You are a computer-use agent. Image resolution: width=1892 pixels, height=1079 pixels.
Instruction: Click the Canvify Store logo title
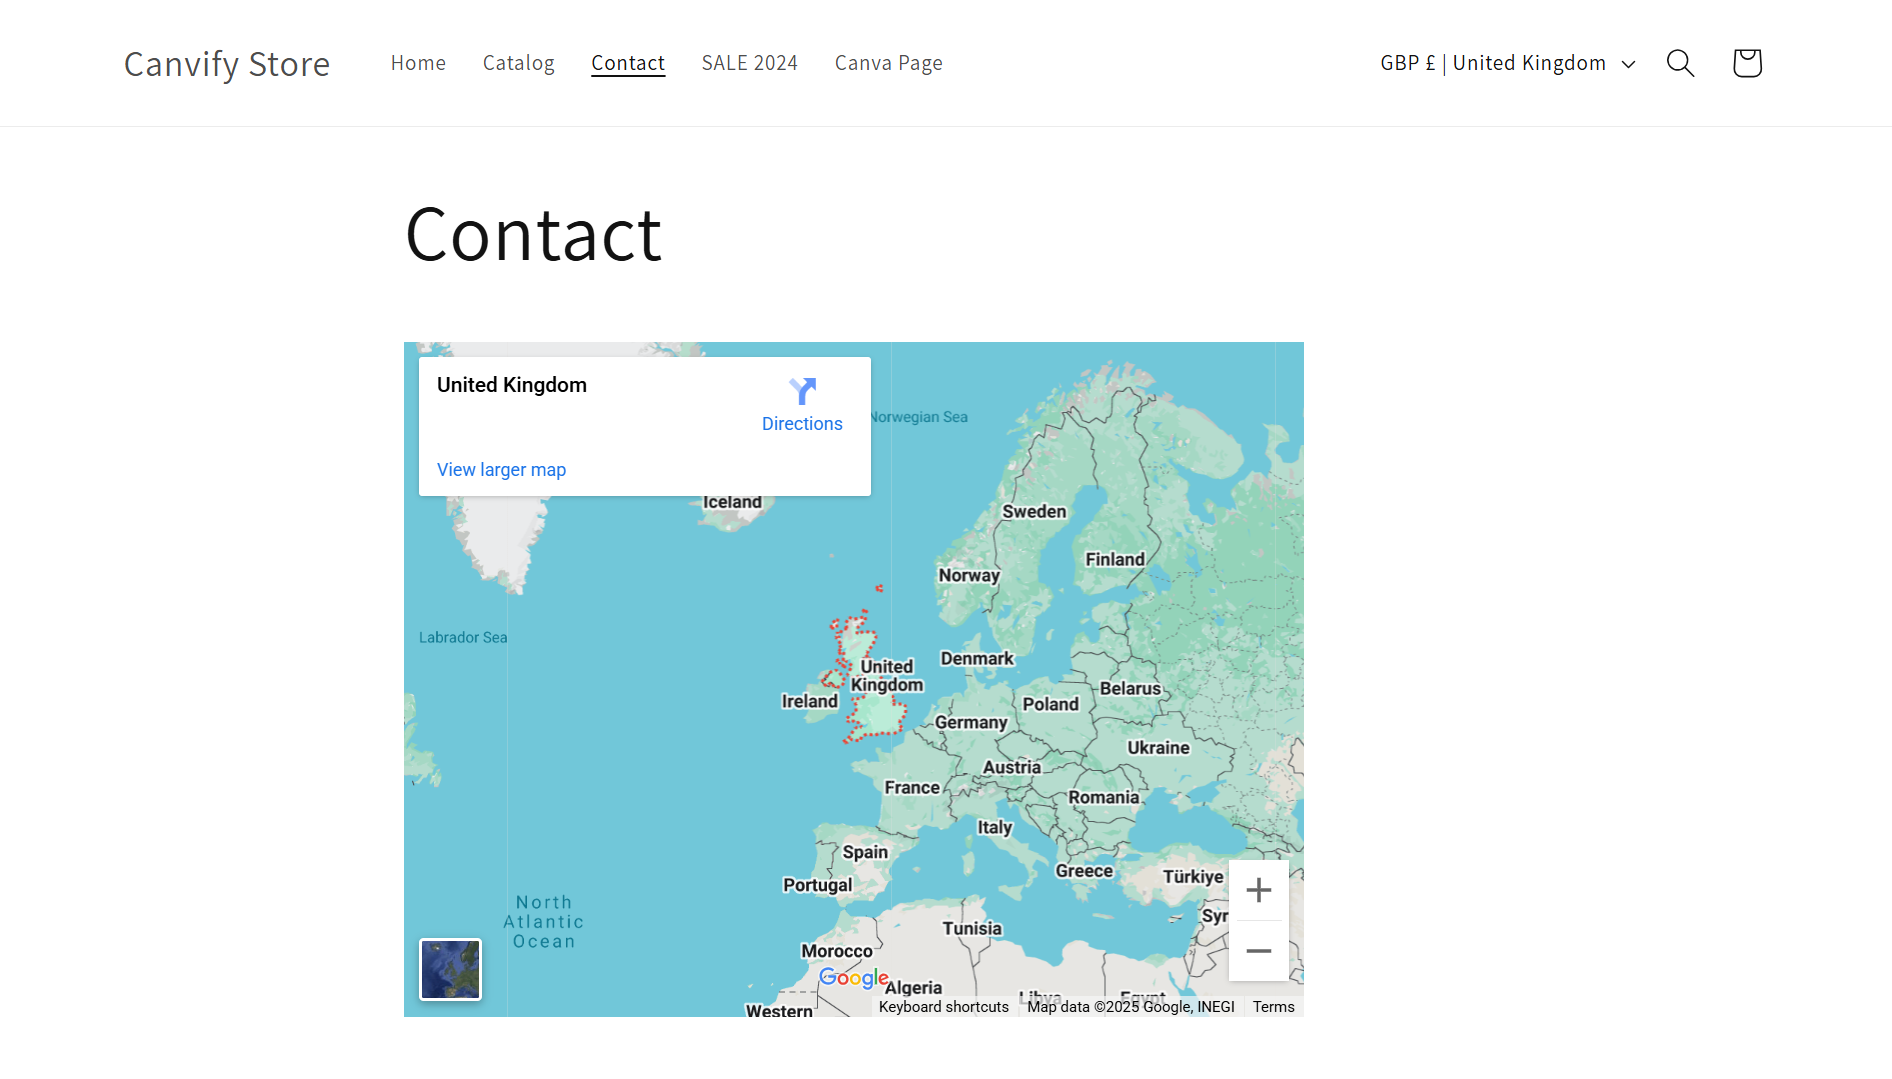227,64
